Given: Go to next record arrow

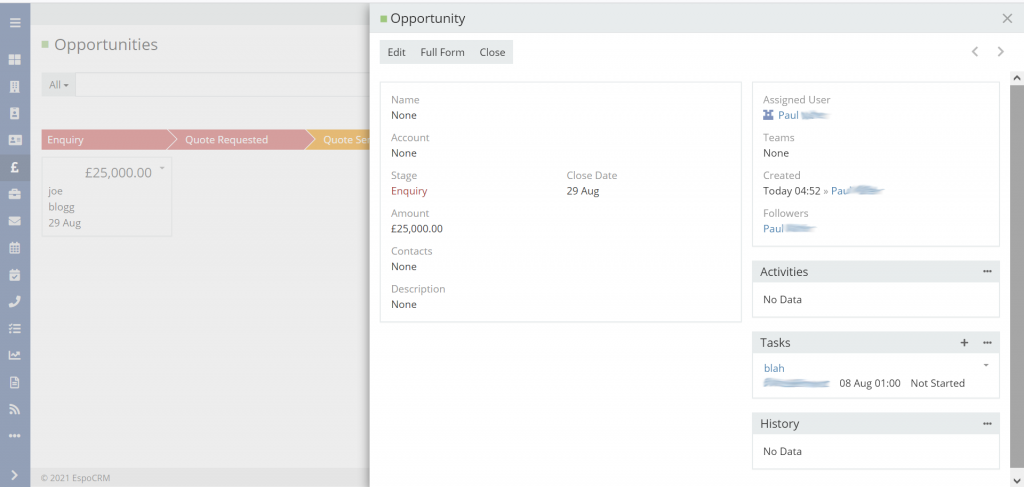Looking at the screenshot, I should click(x=1000, y=52).
